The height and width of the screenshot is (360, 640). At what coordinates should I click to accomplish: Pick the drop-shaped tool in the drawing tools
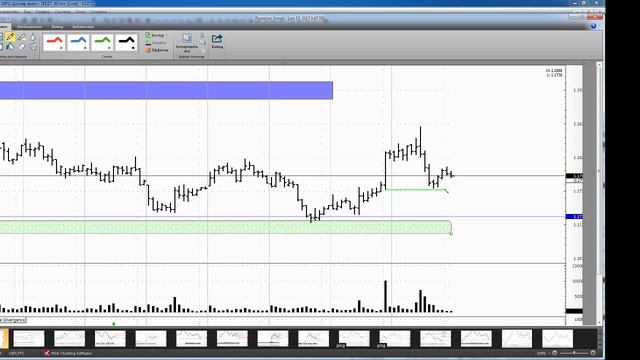pos(33,38)
